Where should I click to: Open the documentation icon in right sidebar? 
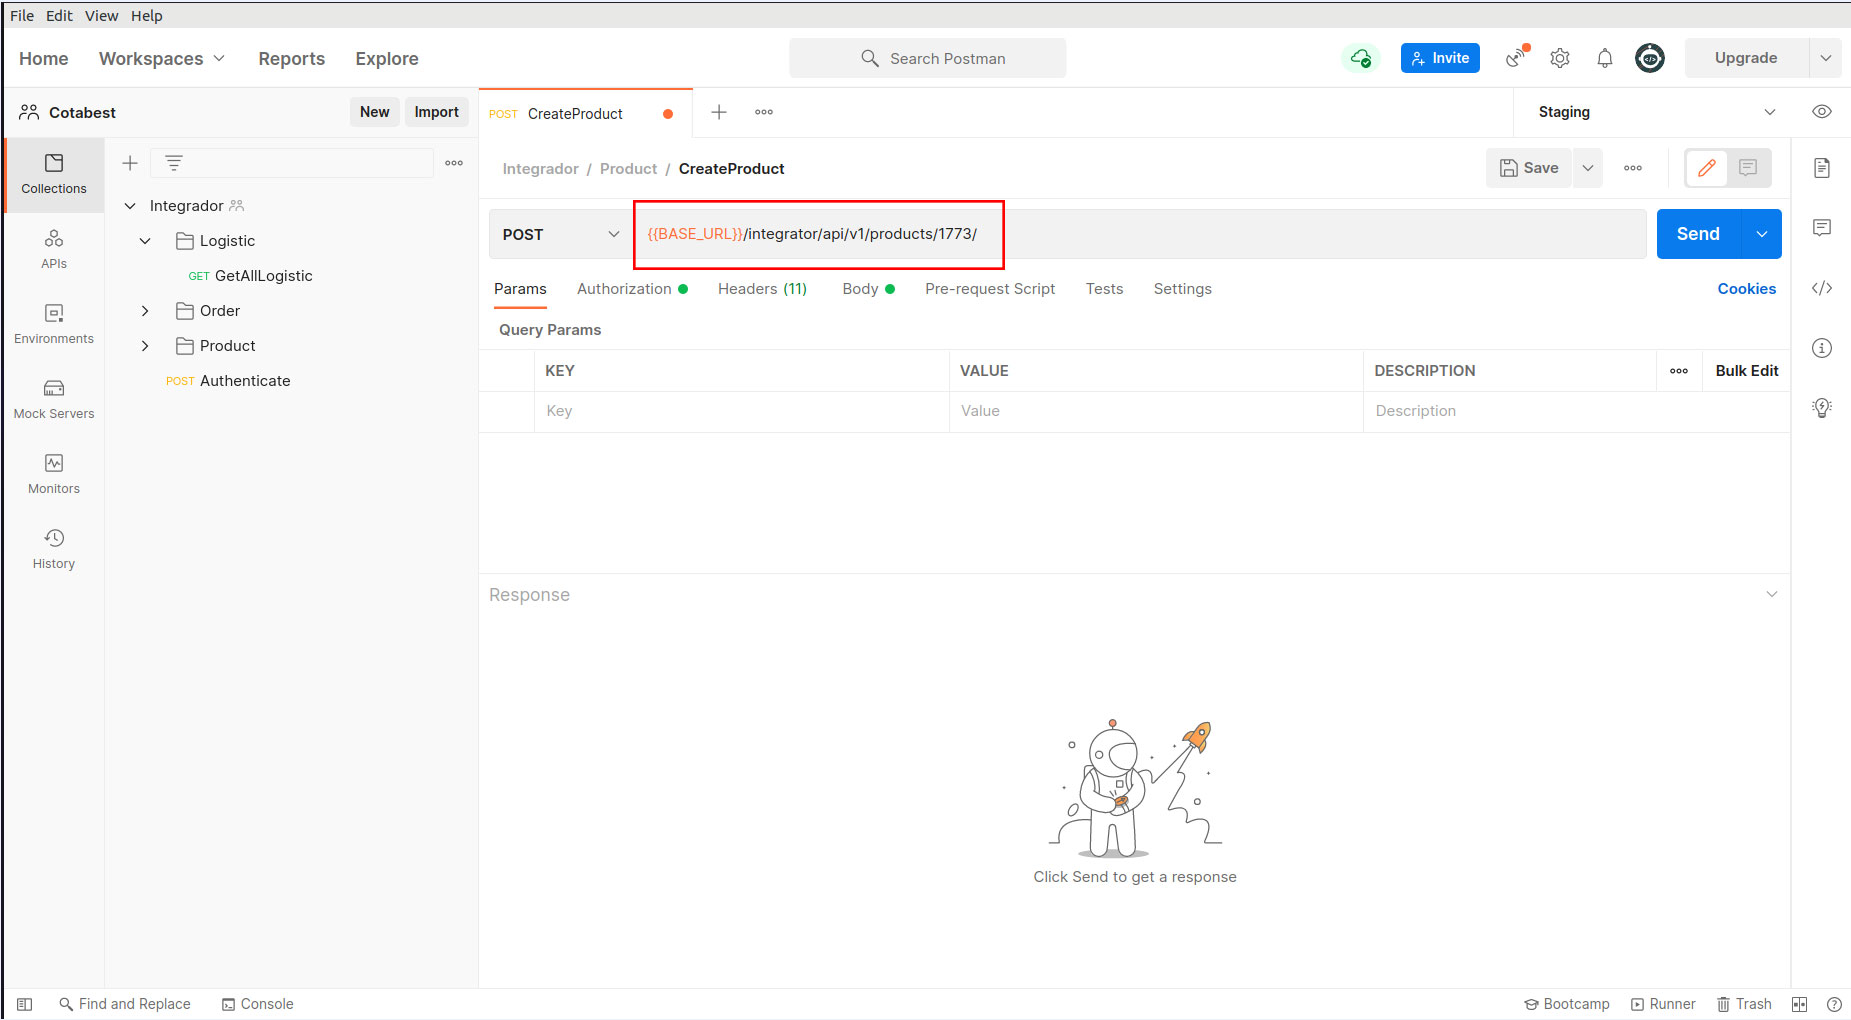(1822, 168)
